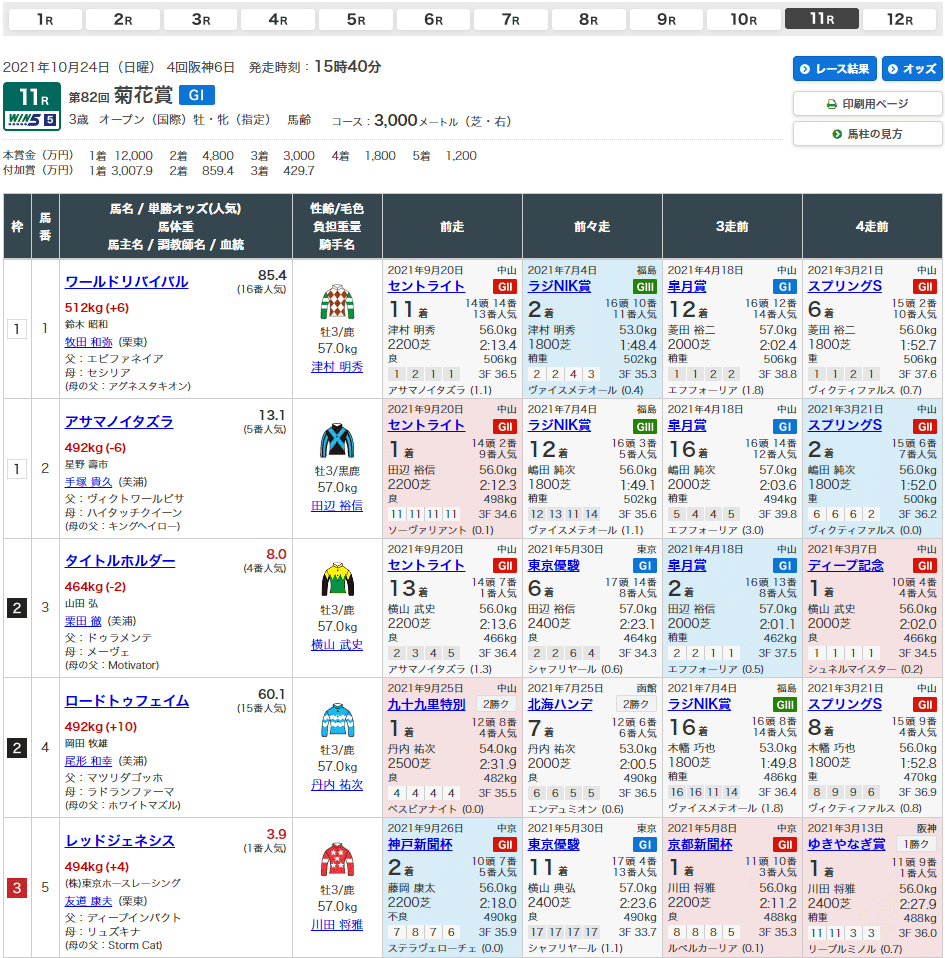This screenshot has height=958, width=945.
Task: Open jockey 川田 将雅 page
Action: [337, 925]
